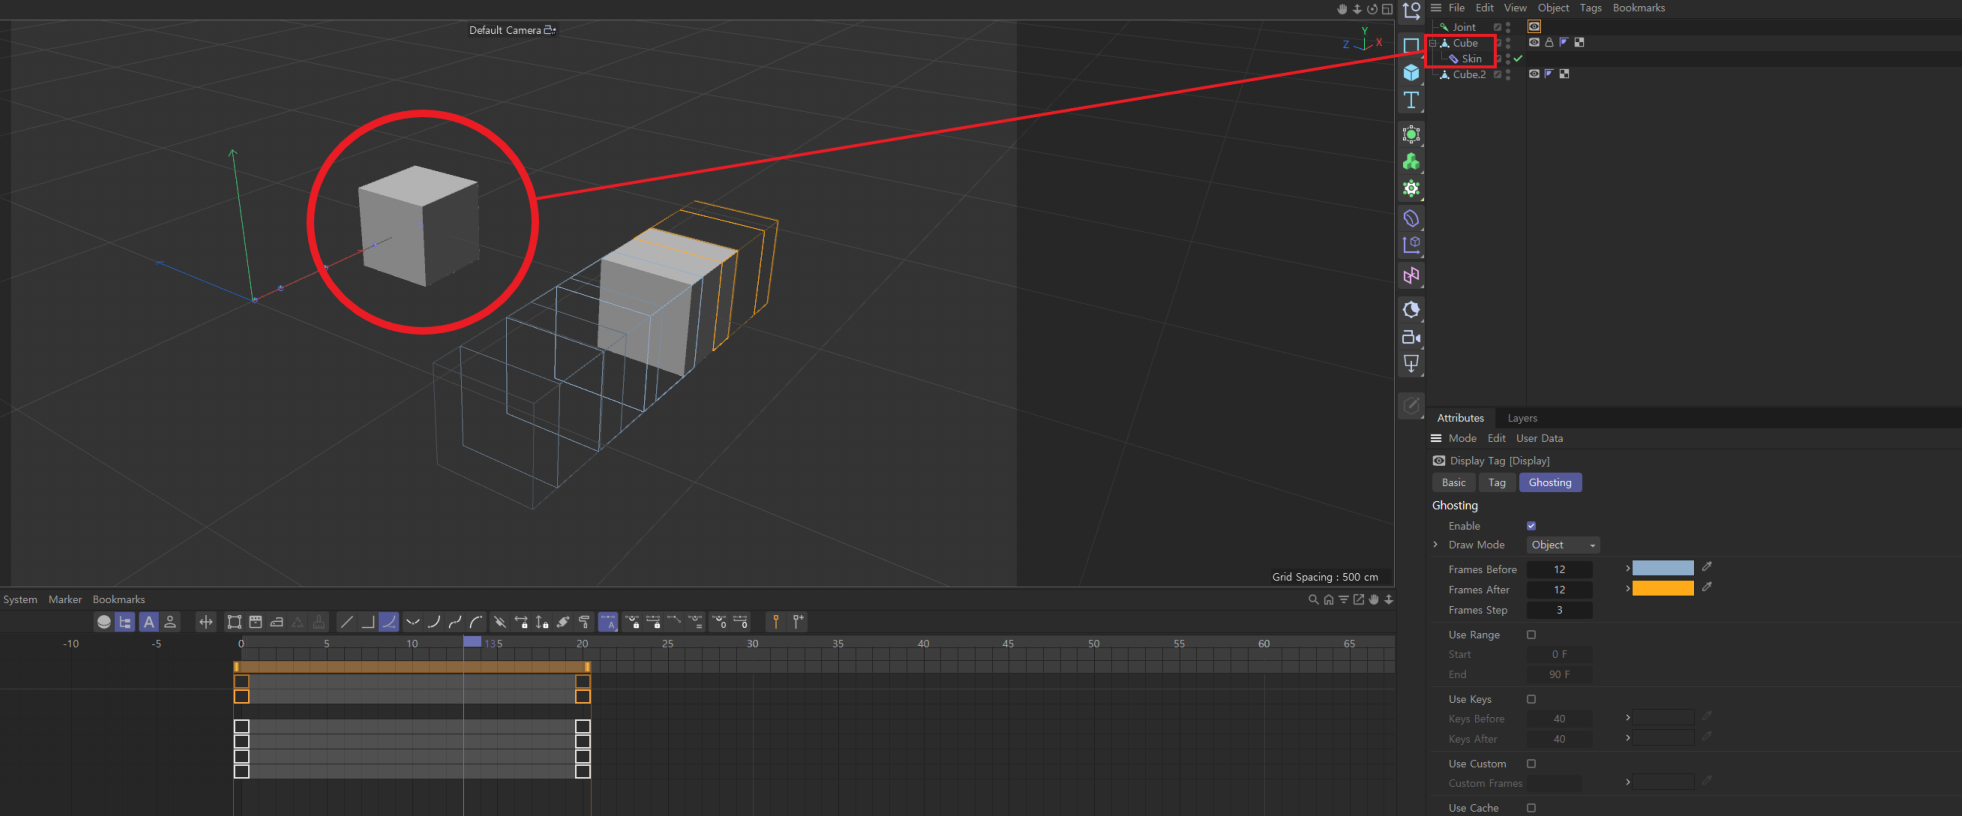This screenshot has height=816, width=1962.
Task: Collapse the Cube hierarchy in Object Manager
Action: [1433, 43]
